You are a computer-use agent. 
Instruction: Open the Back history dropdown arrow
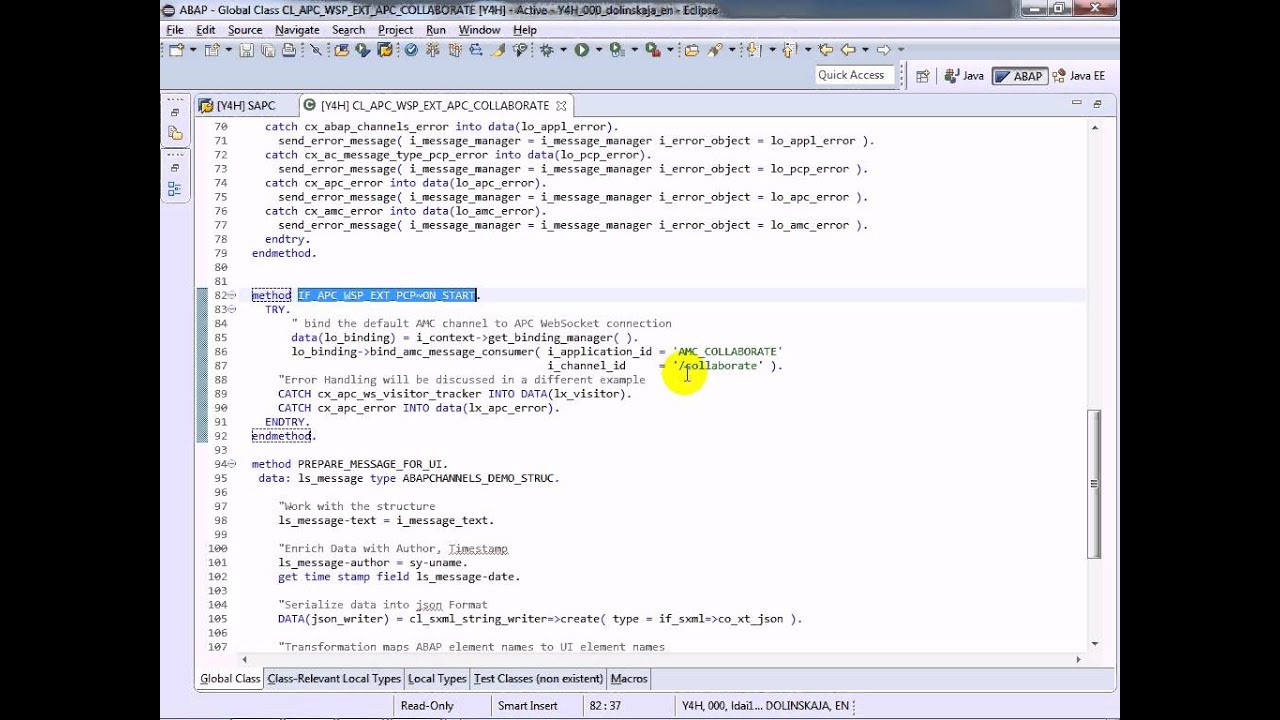865,50
